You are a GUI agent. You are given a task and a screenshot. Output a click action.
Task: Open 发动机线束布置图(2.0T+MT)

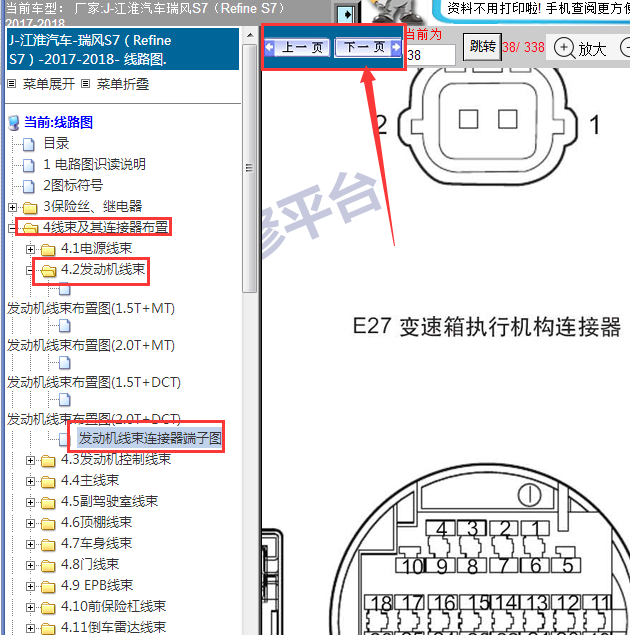[x=91, y=345]
